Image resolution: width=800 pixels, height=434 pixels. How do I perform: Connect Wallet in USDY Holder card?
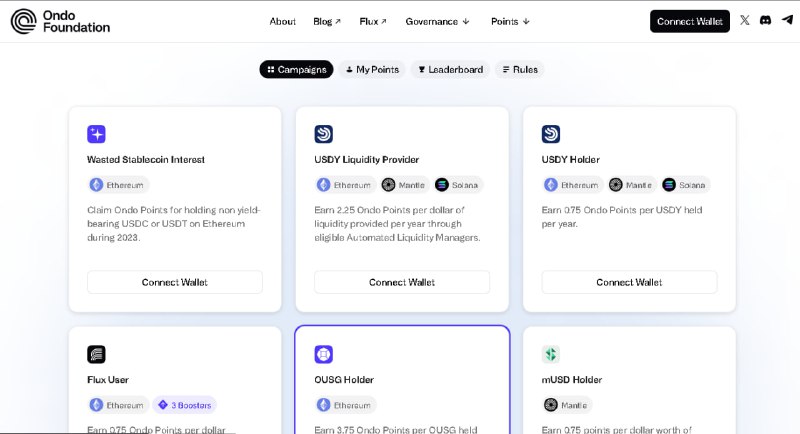tap(629, 282)
